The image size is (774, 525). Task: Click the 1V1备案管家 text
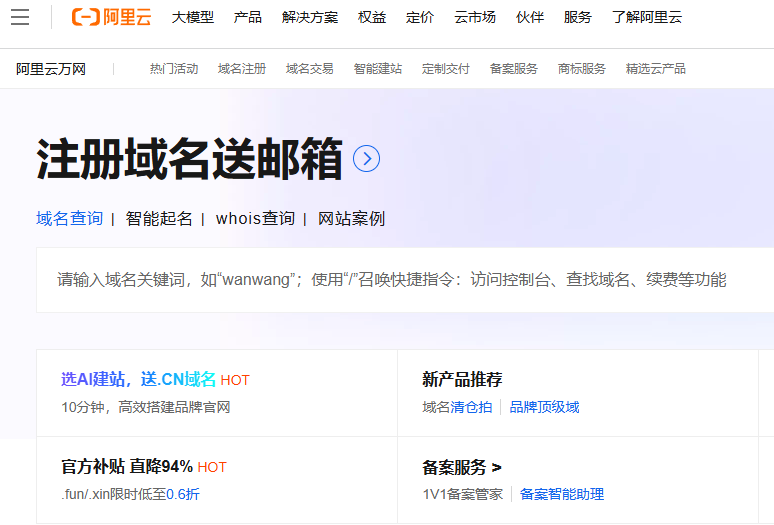click(463, 494)
